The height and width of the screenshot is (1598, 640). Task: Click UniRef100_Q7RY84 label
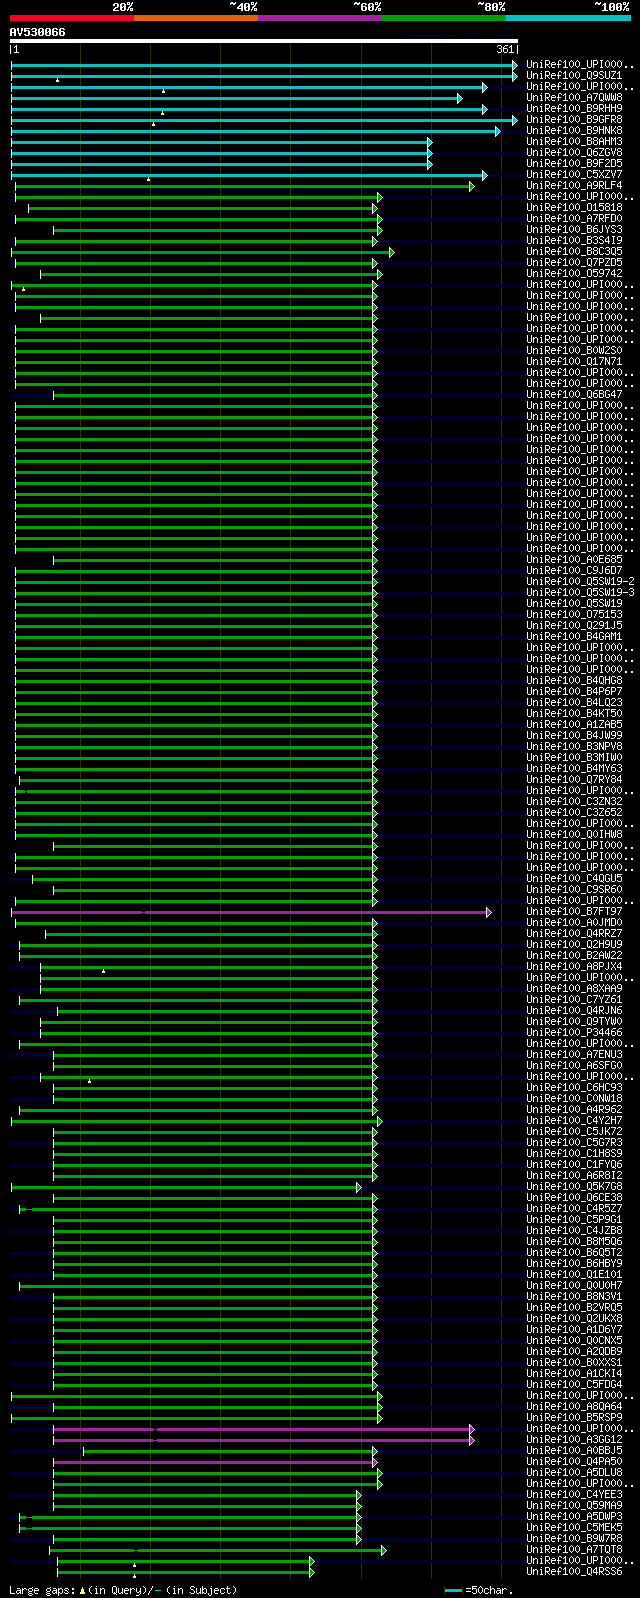tap(574, 779)
